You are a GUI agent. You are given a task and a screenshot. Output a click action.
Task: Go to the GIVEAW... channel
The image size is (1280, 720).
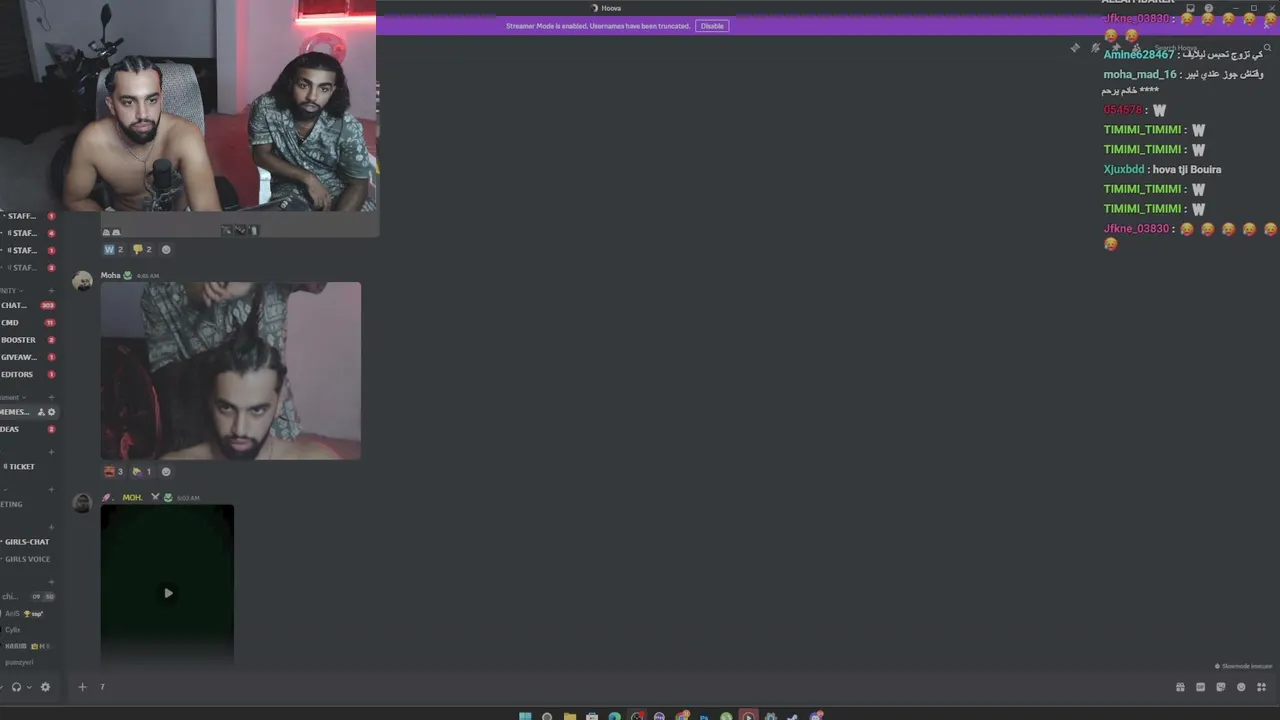pyautogui.click(x=28, y=357)
